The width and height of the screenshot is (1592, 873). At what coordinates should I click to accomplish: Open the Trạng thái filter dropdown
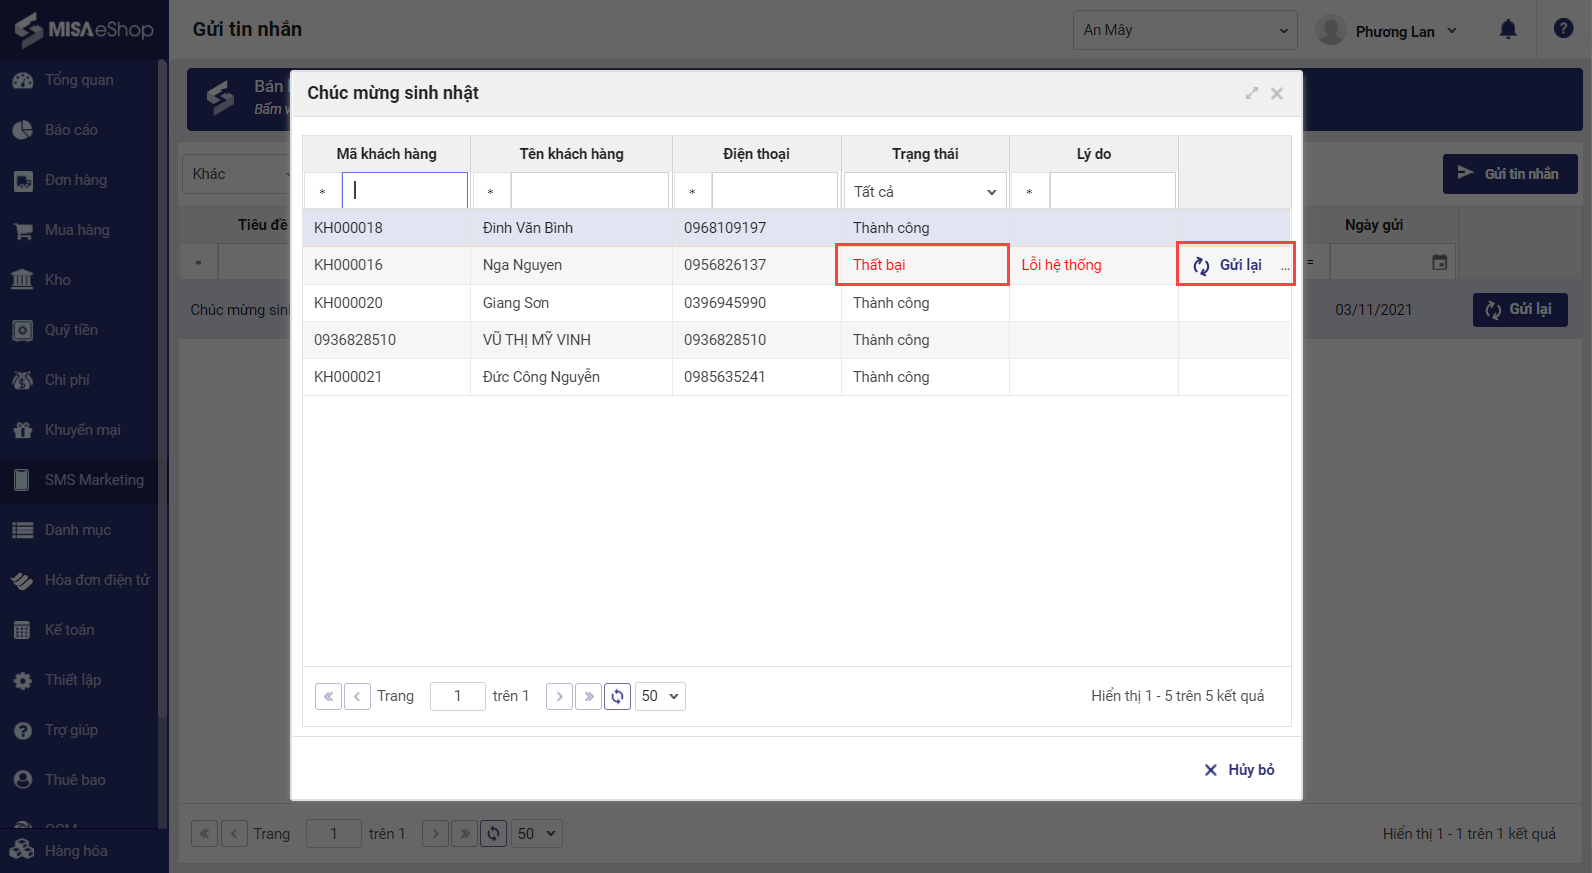pos(925,191)
